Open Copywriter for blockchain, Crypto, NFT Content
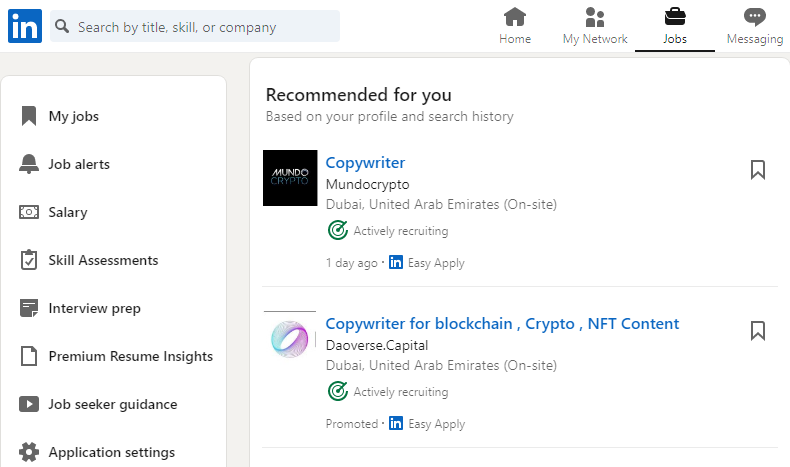Viewport: 790px width, 467px height. click(502, 323)
